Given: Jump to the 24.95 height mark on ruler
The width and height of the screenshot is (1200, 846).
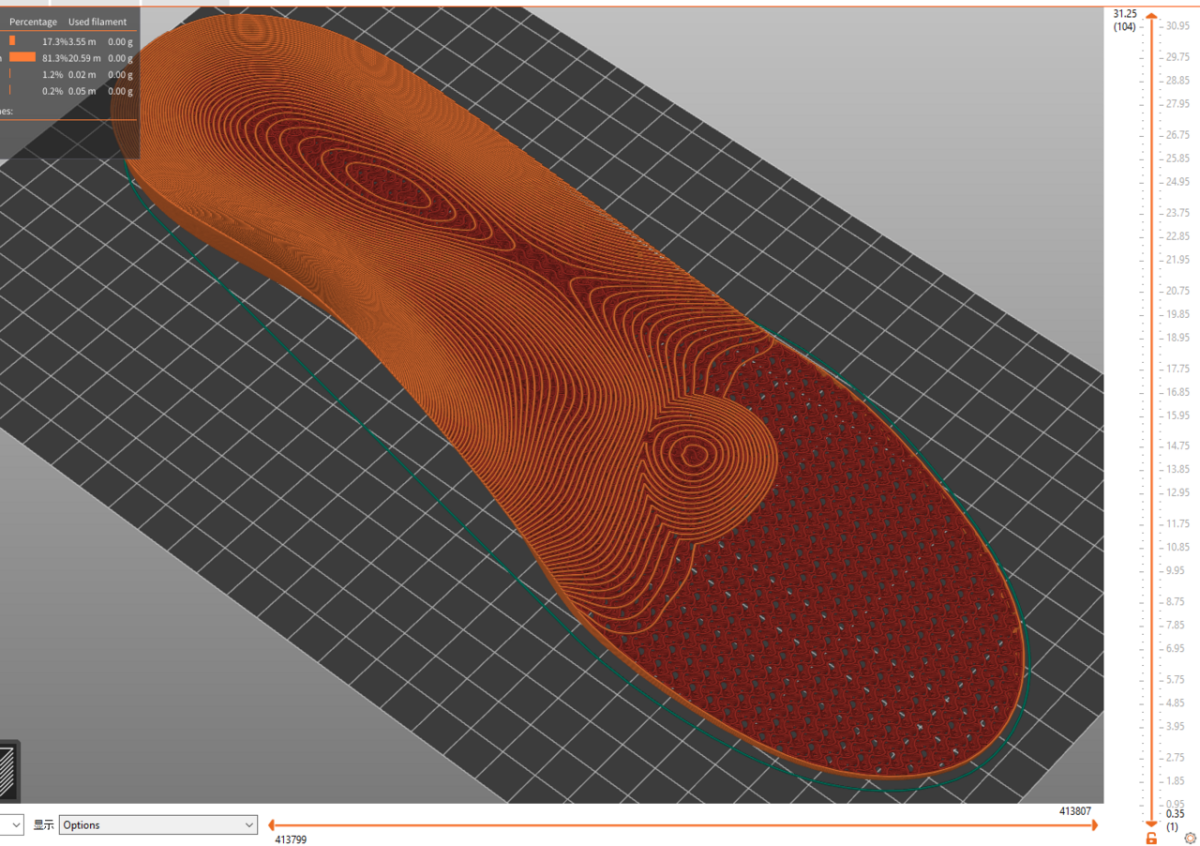Looking at the screenshot, I should click(x=1176, y=182).
